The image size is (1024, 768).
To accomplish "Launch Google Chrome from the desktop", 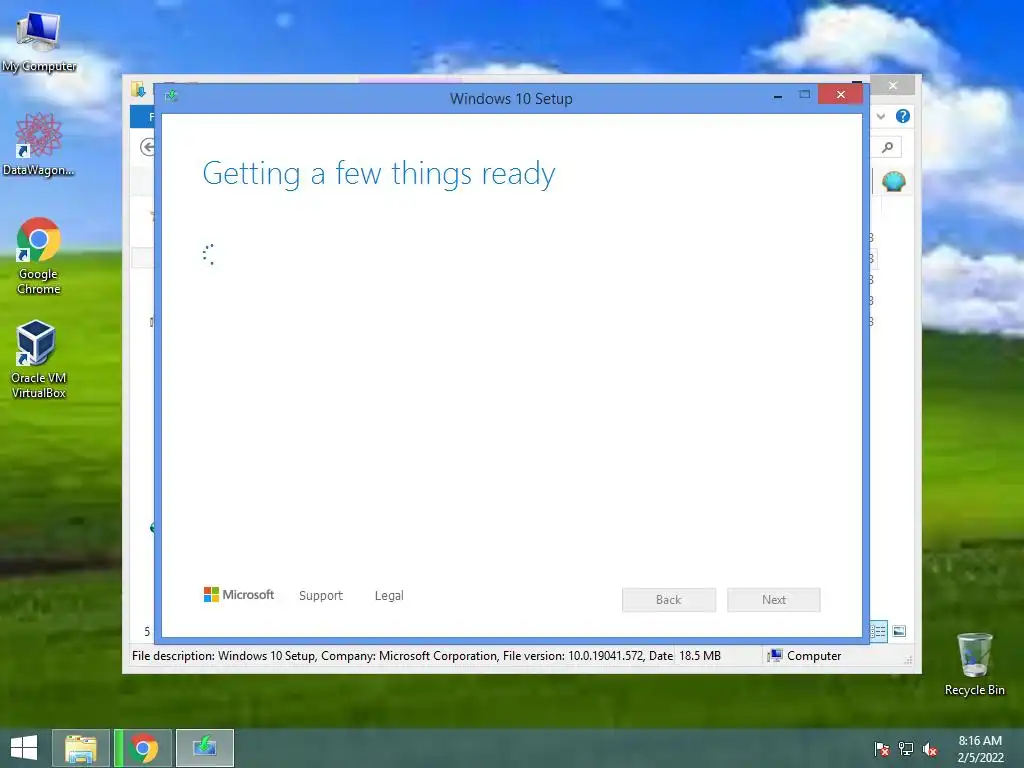I will 39,255.
